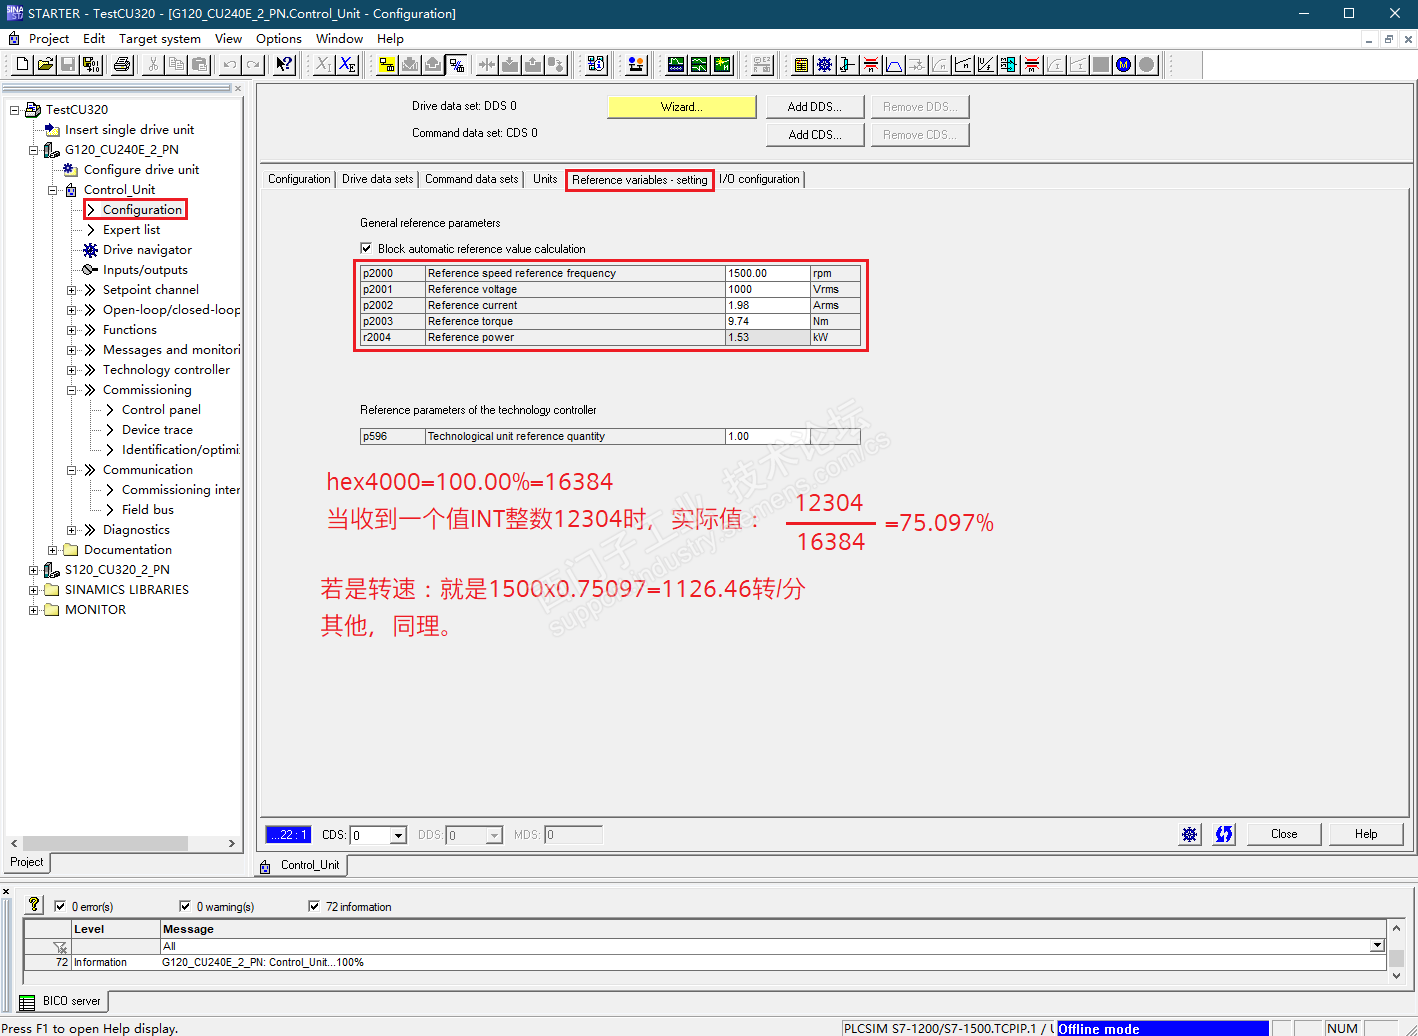Select Expert list in the project tree
The height and width of the screenshot is (1036, 1418).
[131, 230]
